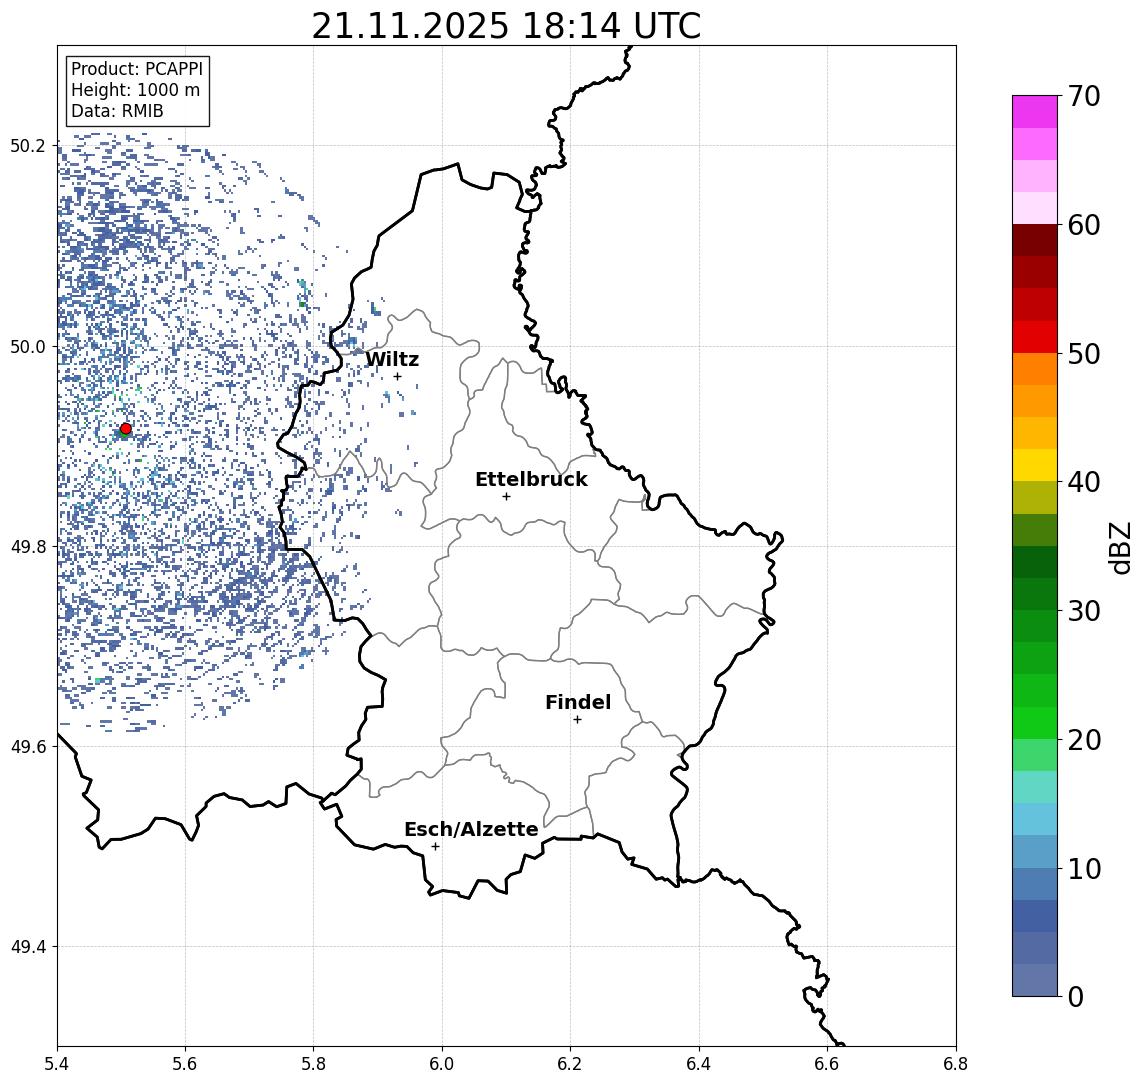1145x1084 pixels.
Task: Click the orange colorbar swatch above 50
Action: (1035, 369)
